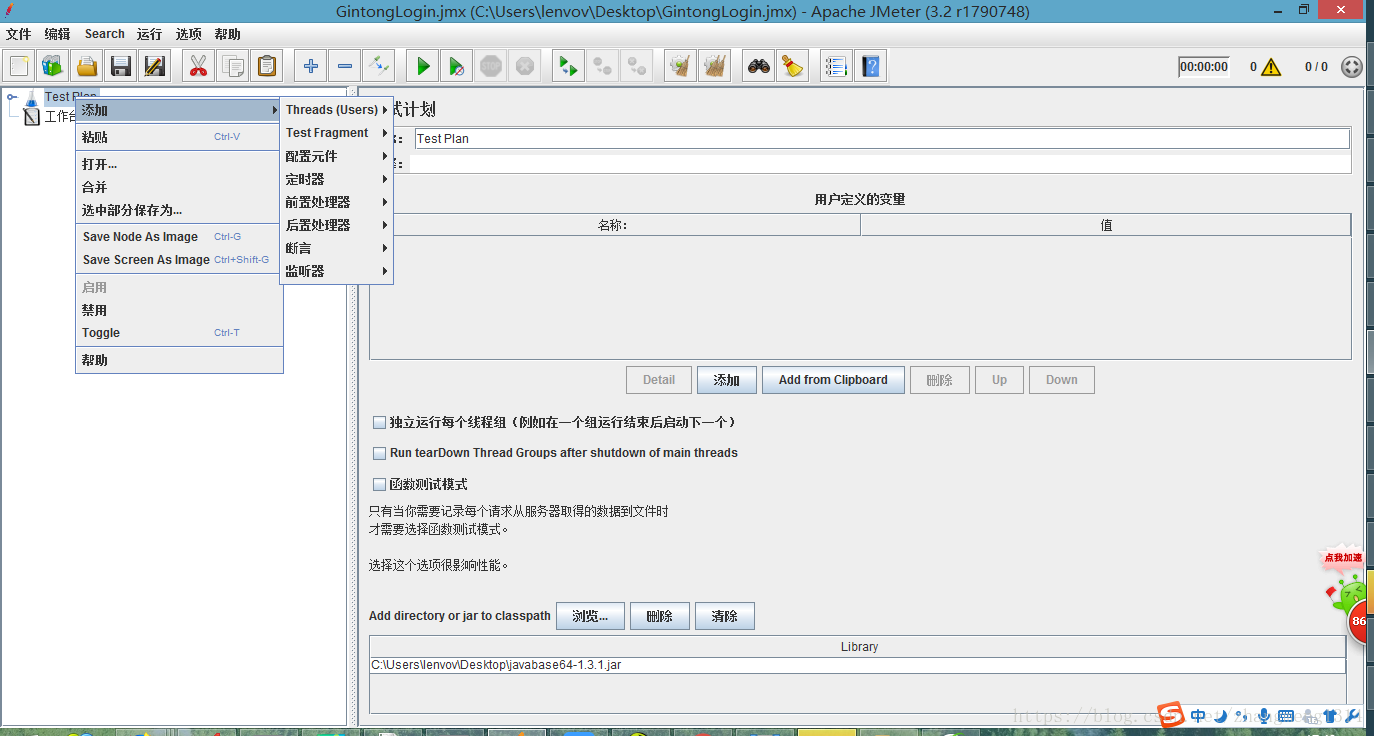Click the Clear results broom-gear icon
This screenshot has height=736, width=1374.
click(680, 67)
